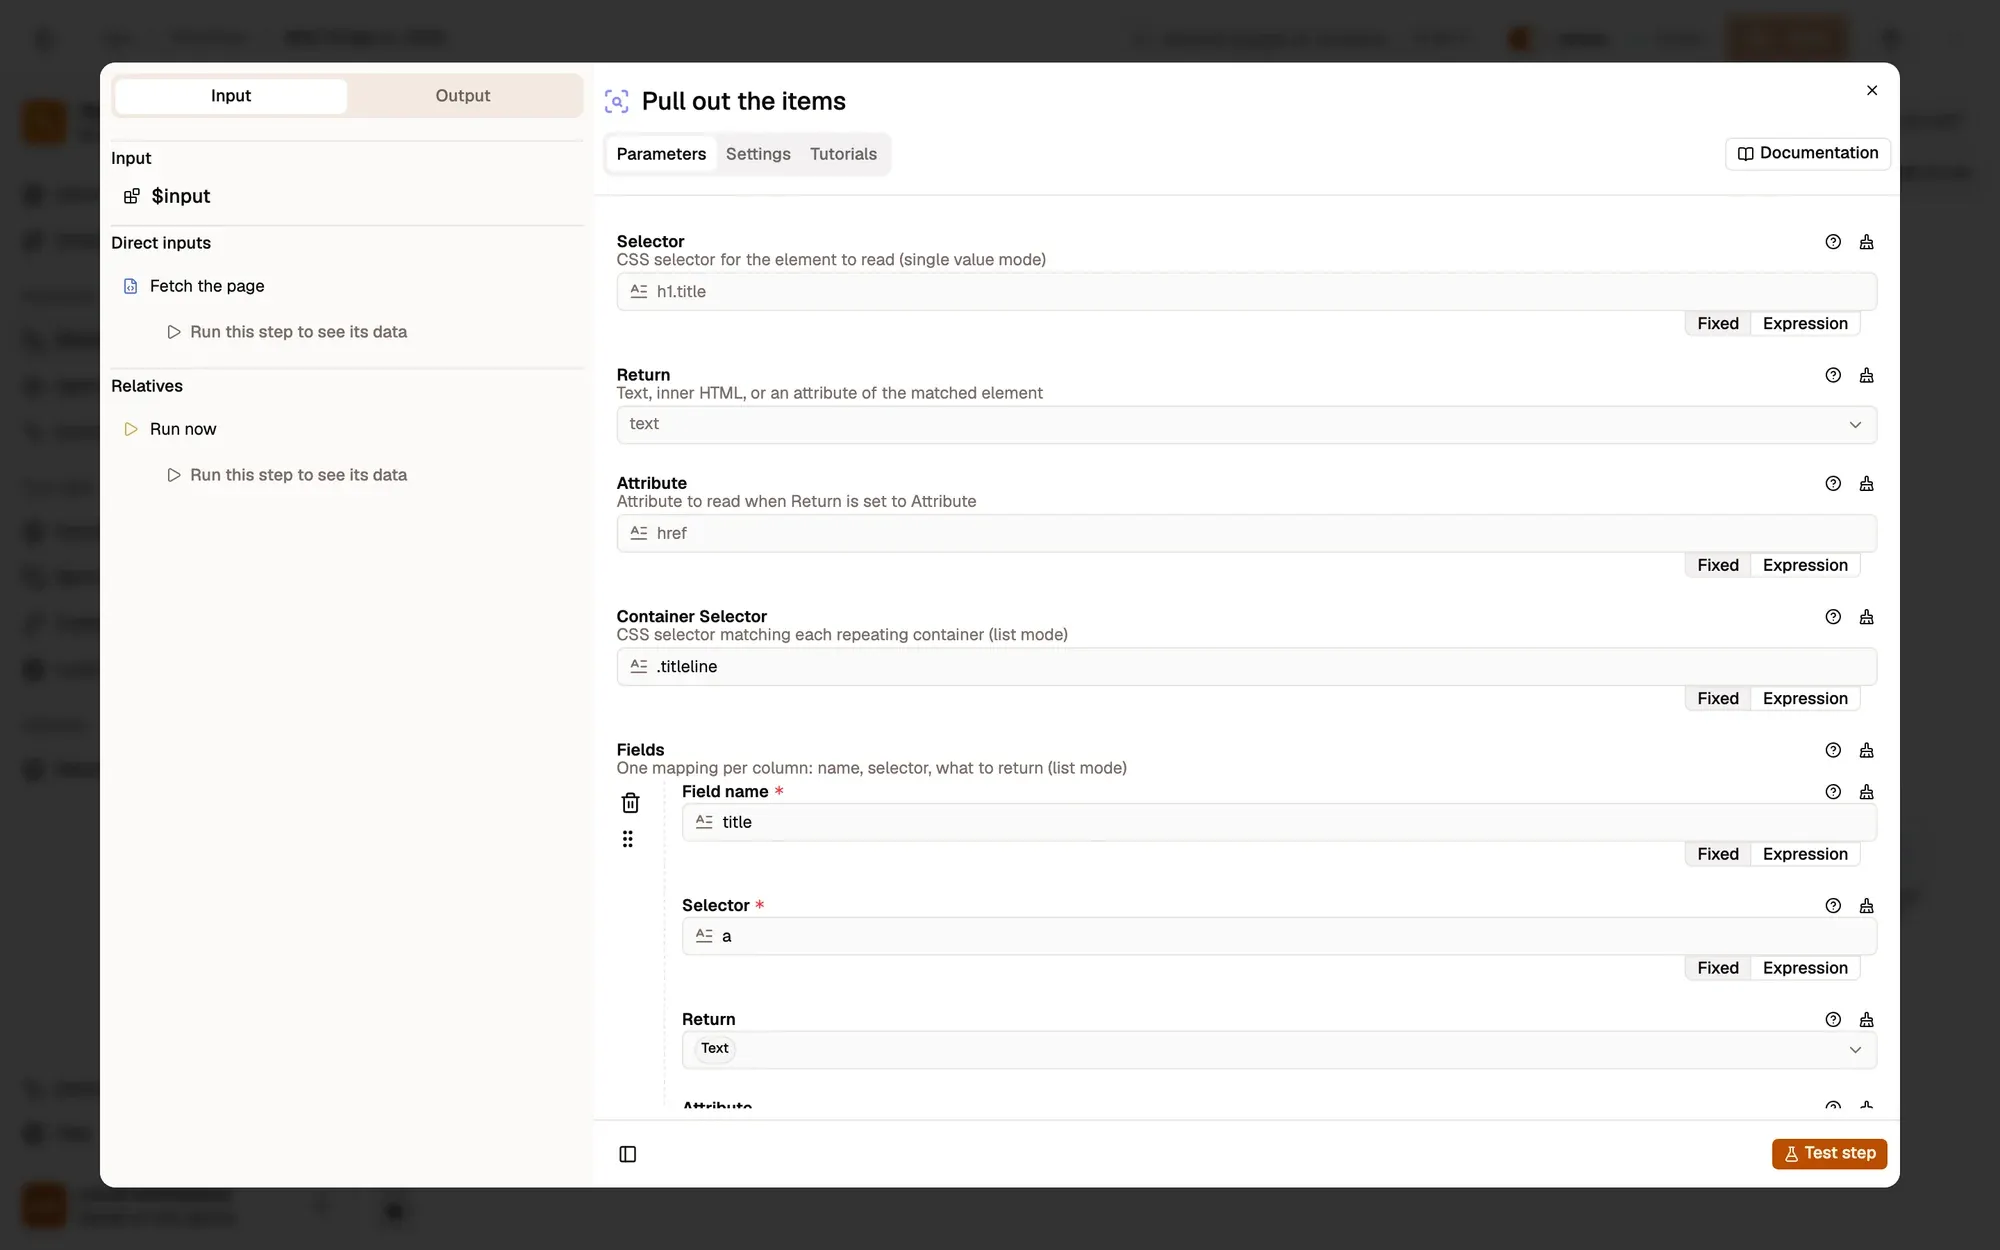
Task: Click the AI assistant icon for top Selector
Action: click(1866, 242)
